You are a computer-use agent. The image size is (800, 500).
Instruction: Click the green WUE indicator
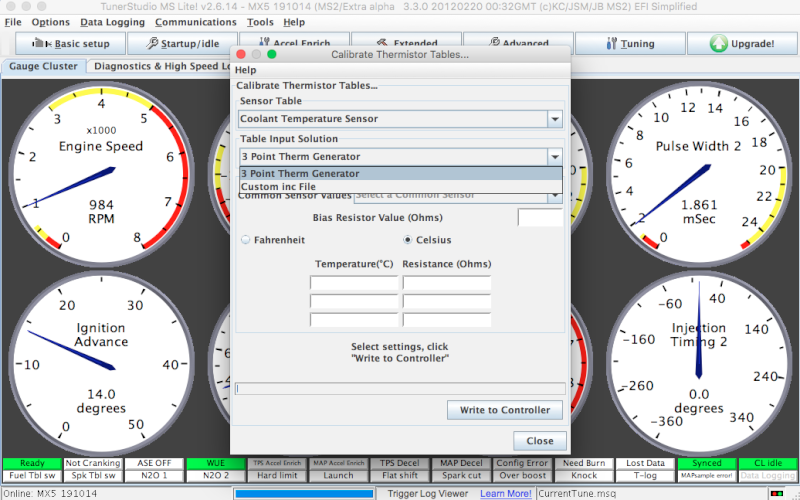215,463
